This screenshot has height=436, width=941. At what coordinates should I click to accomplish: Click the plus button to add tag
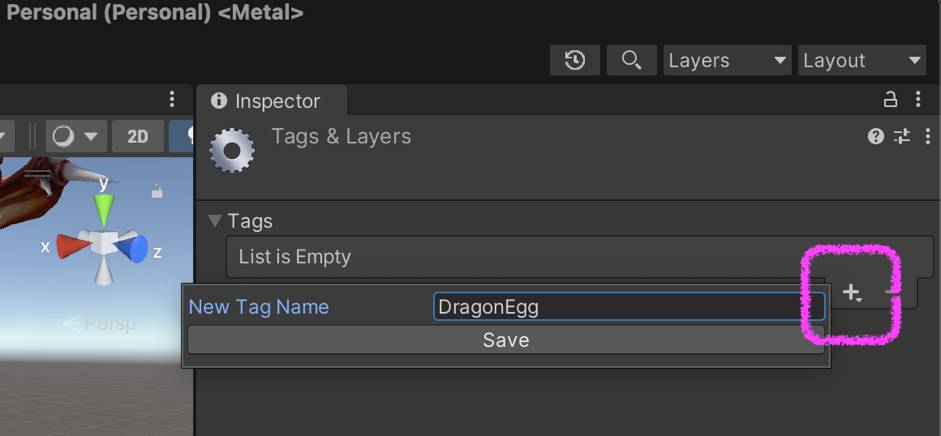pos(851,293)
